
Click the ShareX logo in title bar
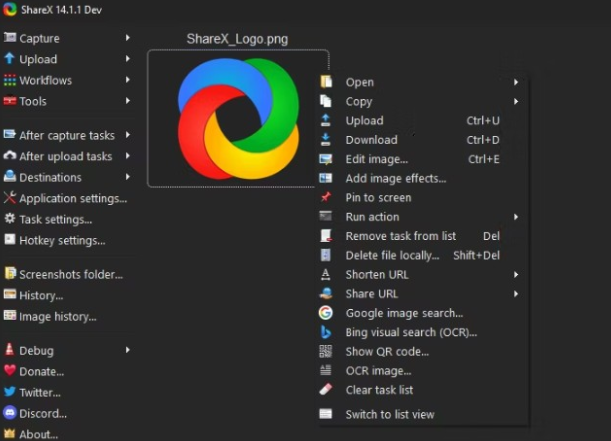pyautogui.click(x=10, y=10)
